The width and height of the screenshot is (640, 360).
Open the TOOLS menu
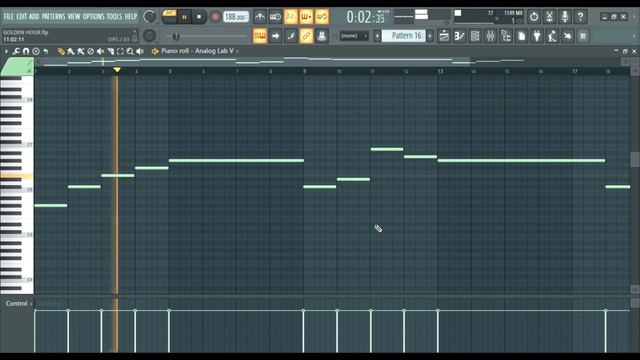(114, 17)
